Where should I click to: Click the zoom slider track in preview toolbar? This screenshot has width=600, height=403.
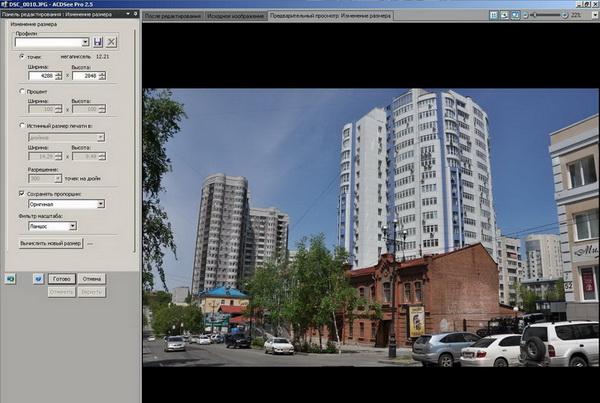click(546, 15)
